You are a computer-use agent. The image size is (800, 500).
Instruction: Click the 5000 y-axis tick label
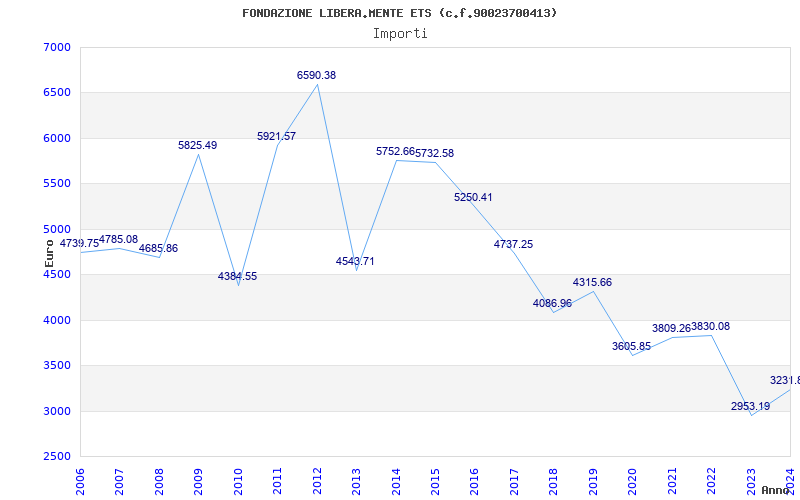pyautogui.click(x=57, y=229)
